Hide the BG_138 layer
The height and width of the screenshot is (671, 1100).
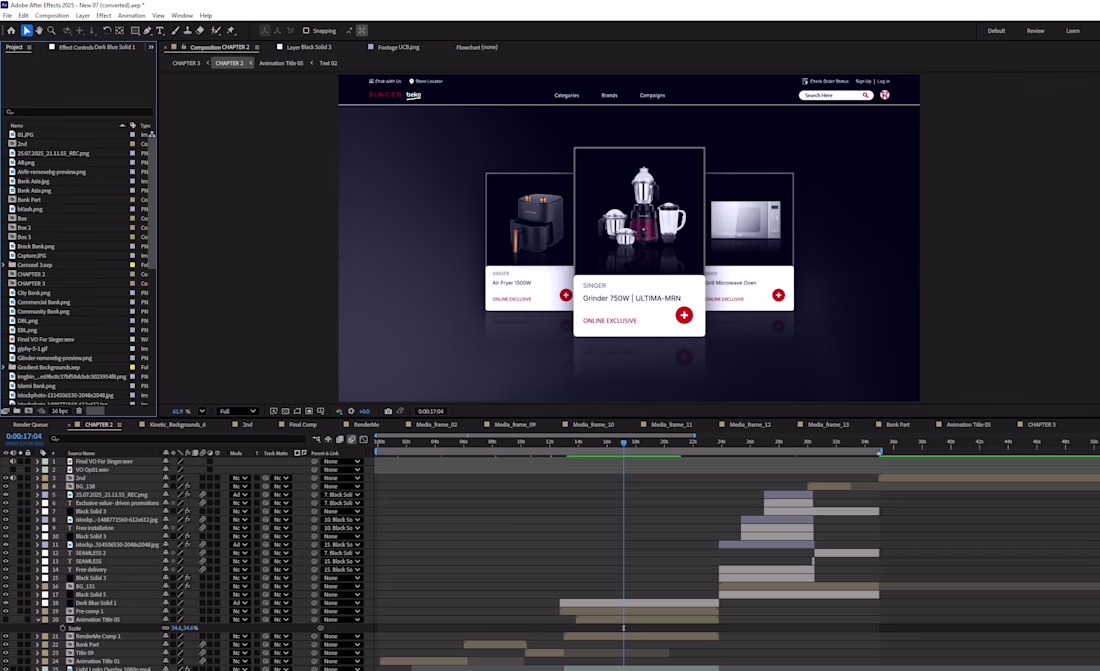5,486
